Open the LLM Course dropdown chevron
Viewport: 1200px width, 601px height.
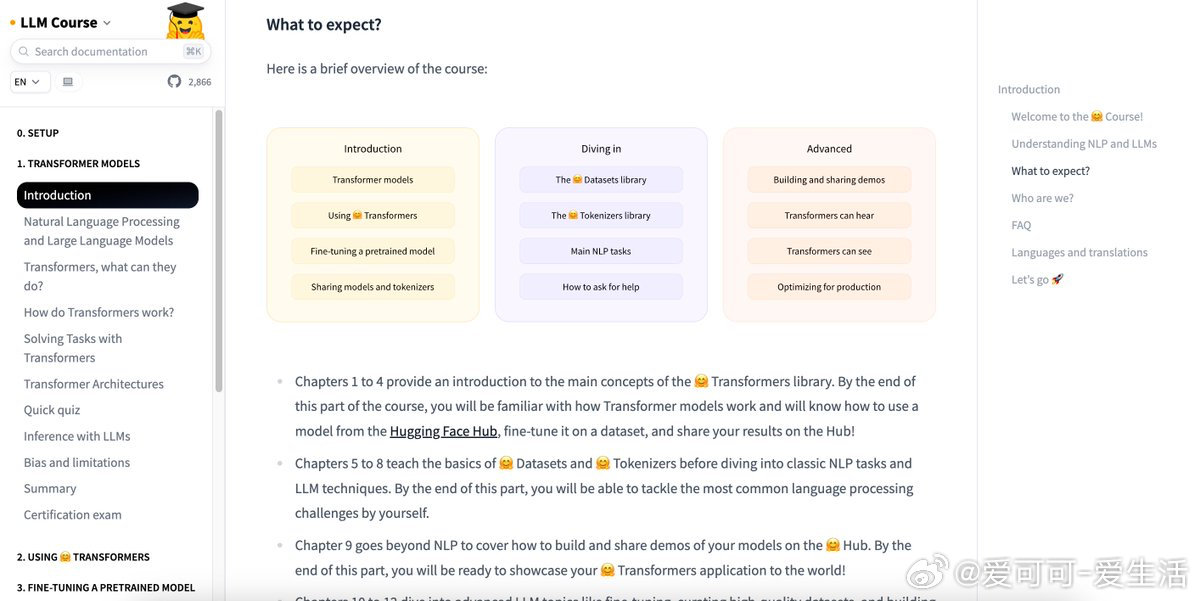point(107,23)
